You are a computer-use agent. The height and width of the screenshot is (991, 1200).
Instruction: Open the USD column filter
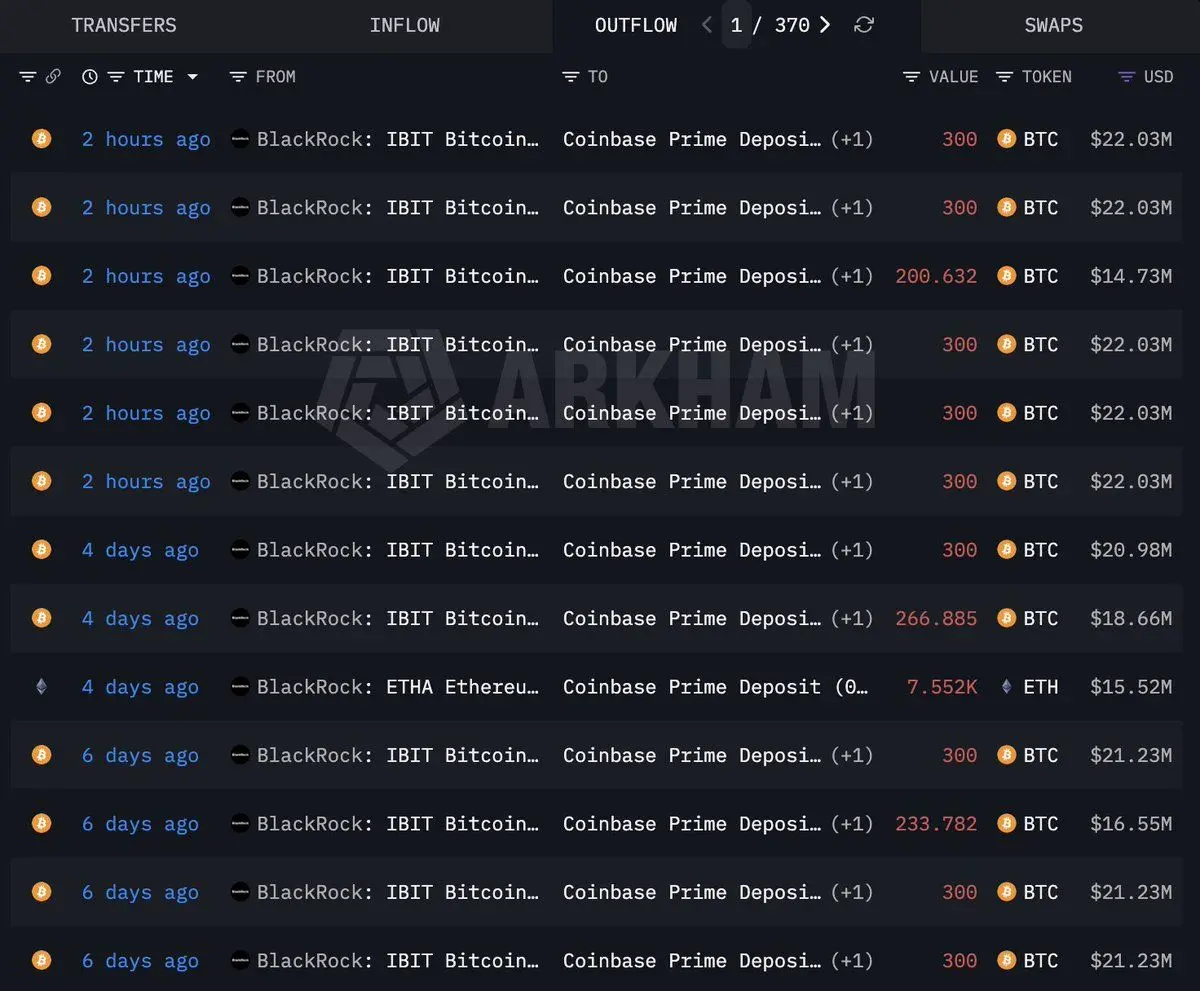1127,77
